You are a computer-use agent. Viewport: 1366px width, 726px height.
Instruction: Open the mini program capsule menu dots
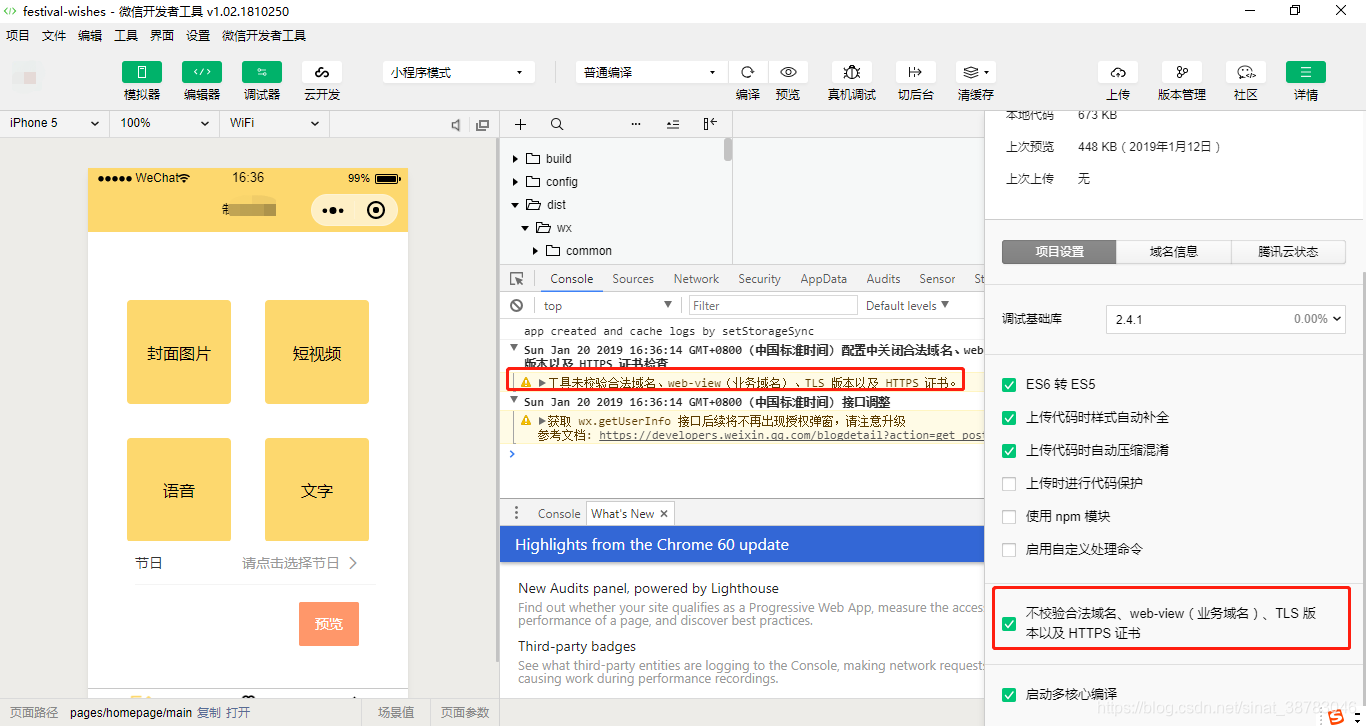(x=333, y=210)
